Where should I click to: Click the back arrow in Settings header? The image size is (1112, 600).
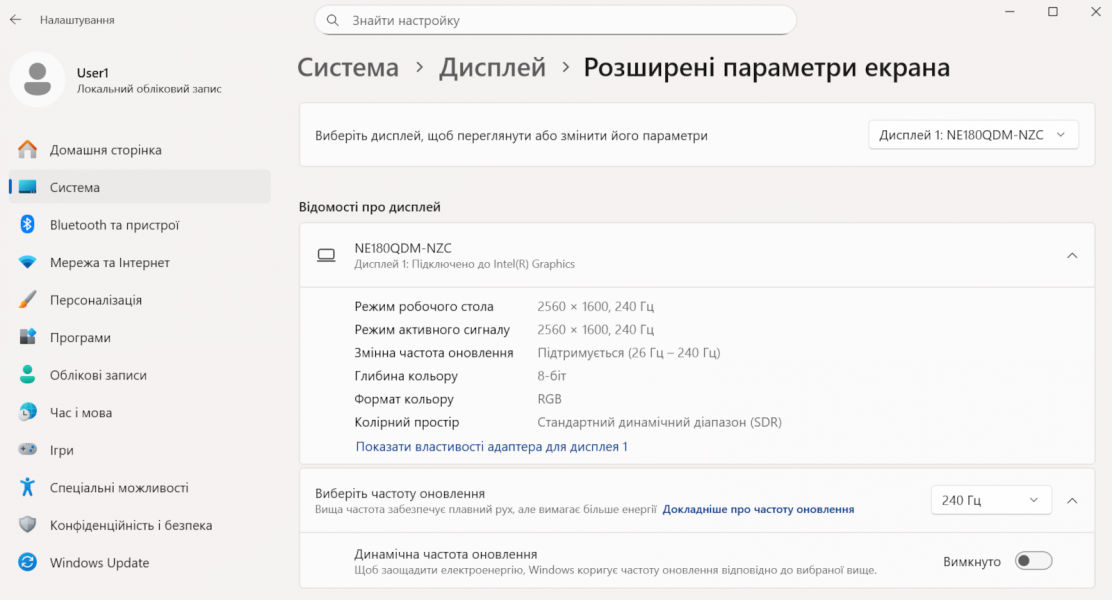[x=16, y=20]
